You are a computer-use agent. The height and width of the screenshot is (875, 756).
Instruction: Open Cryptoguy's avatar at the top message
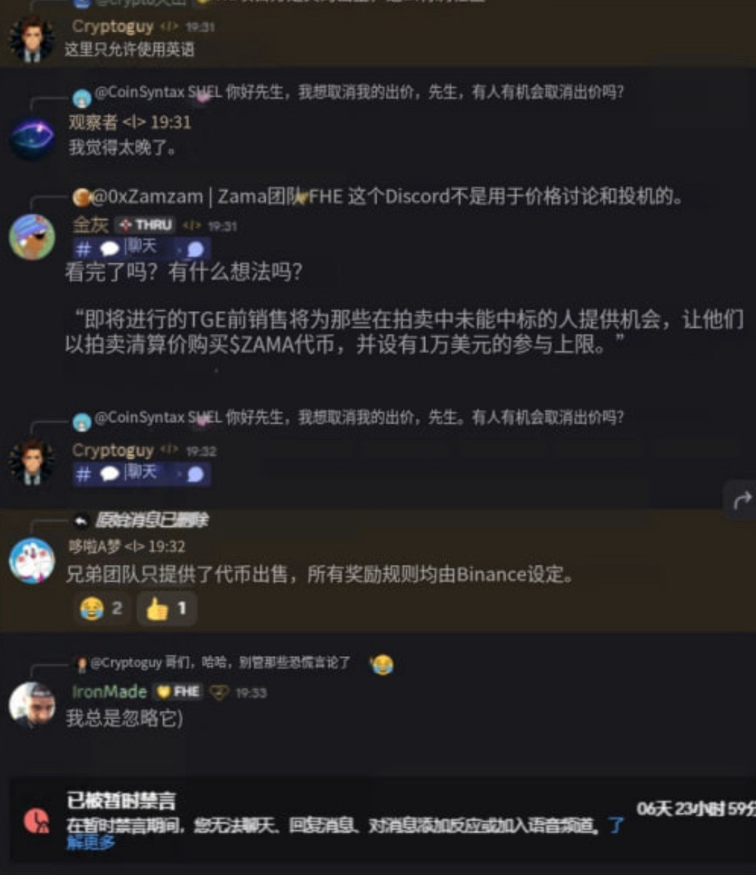tap(31, 39)
